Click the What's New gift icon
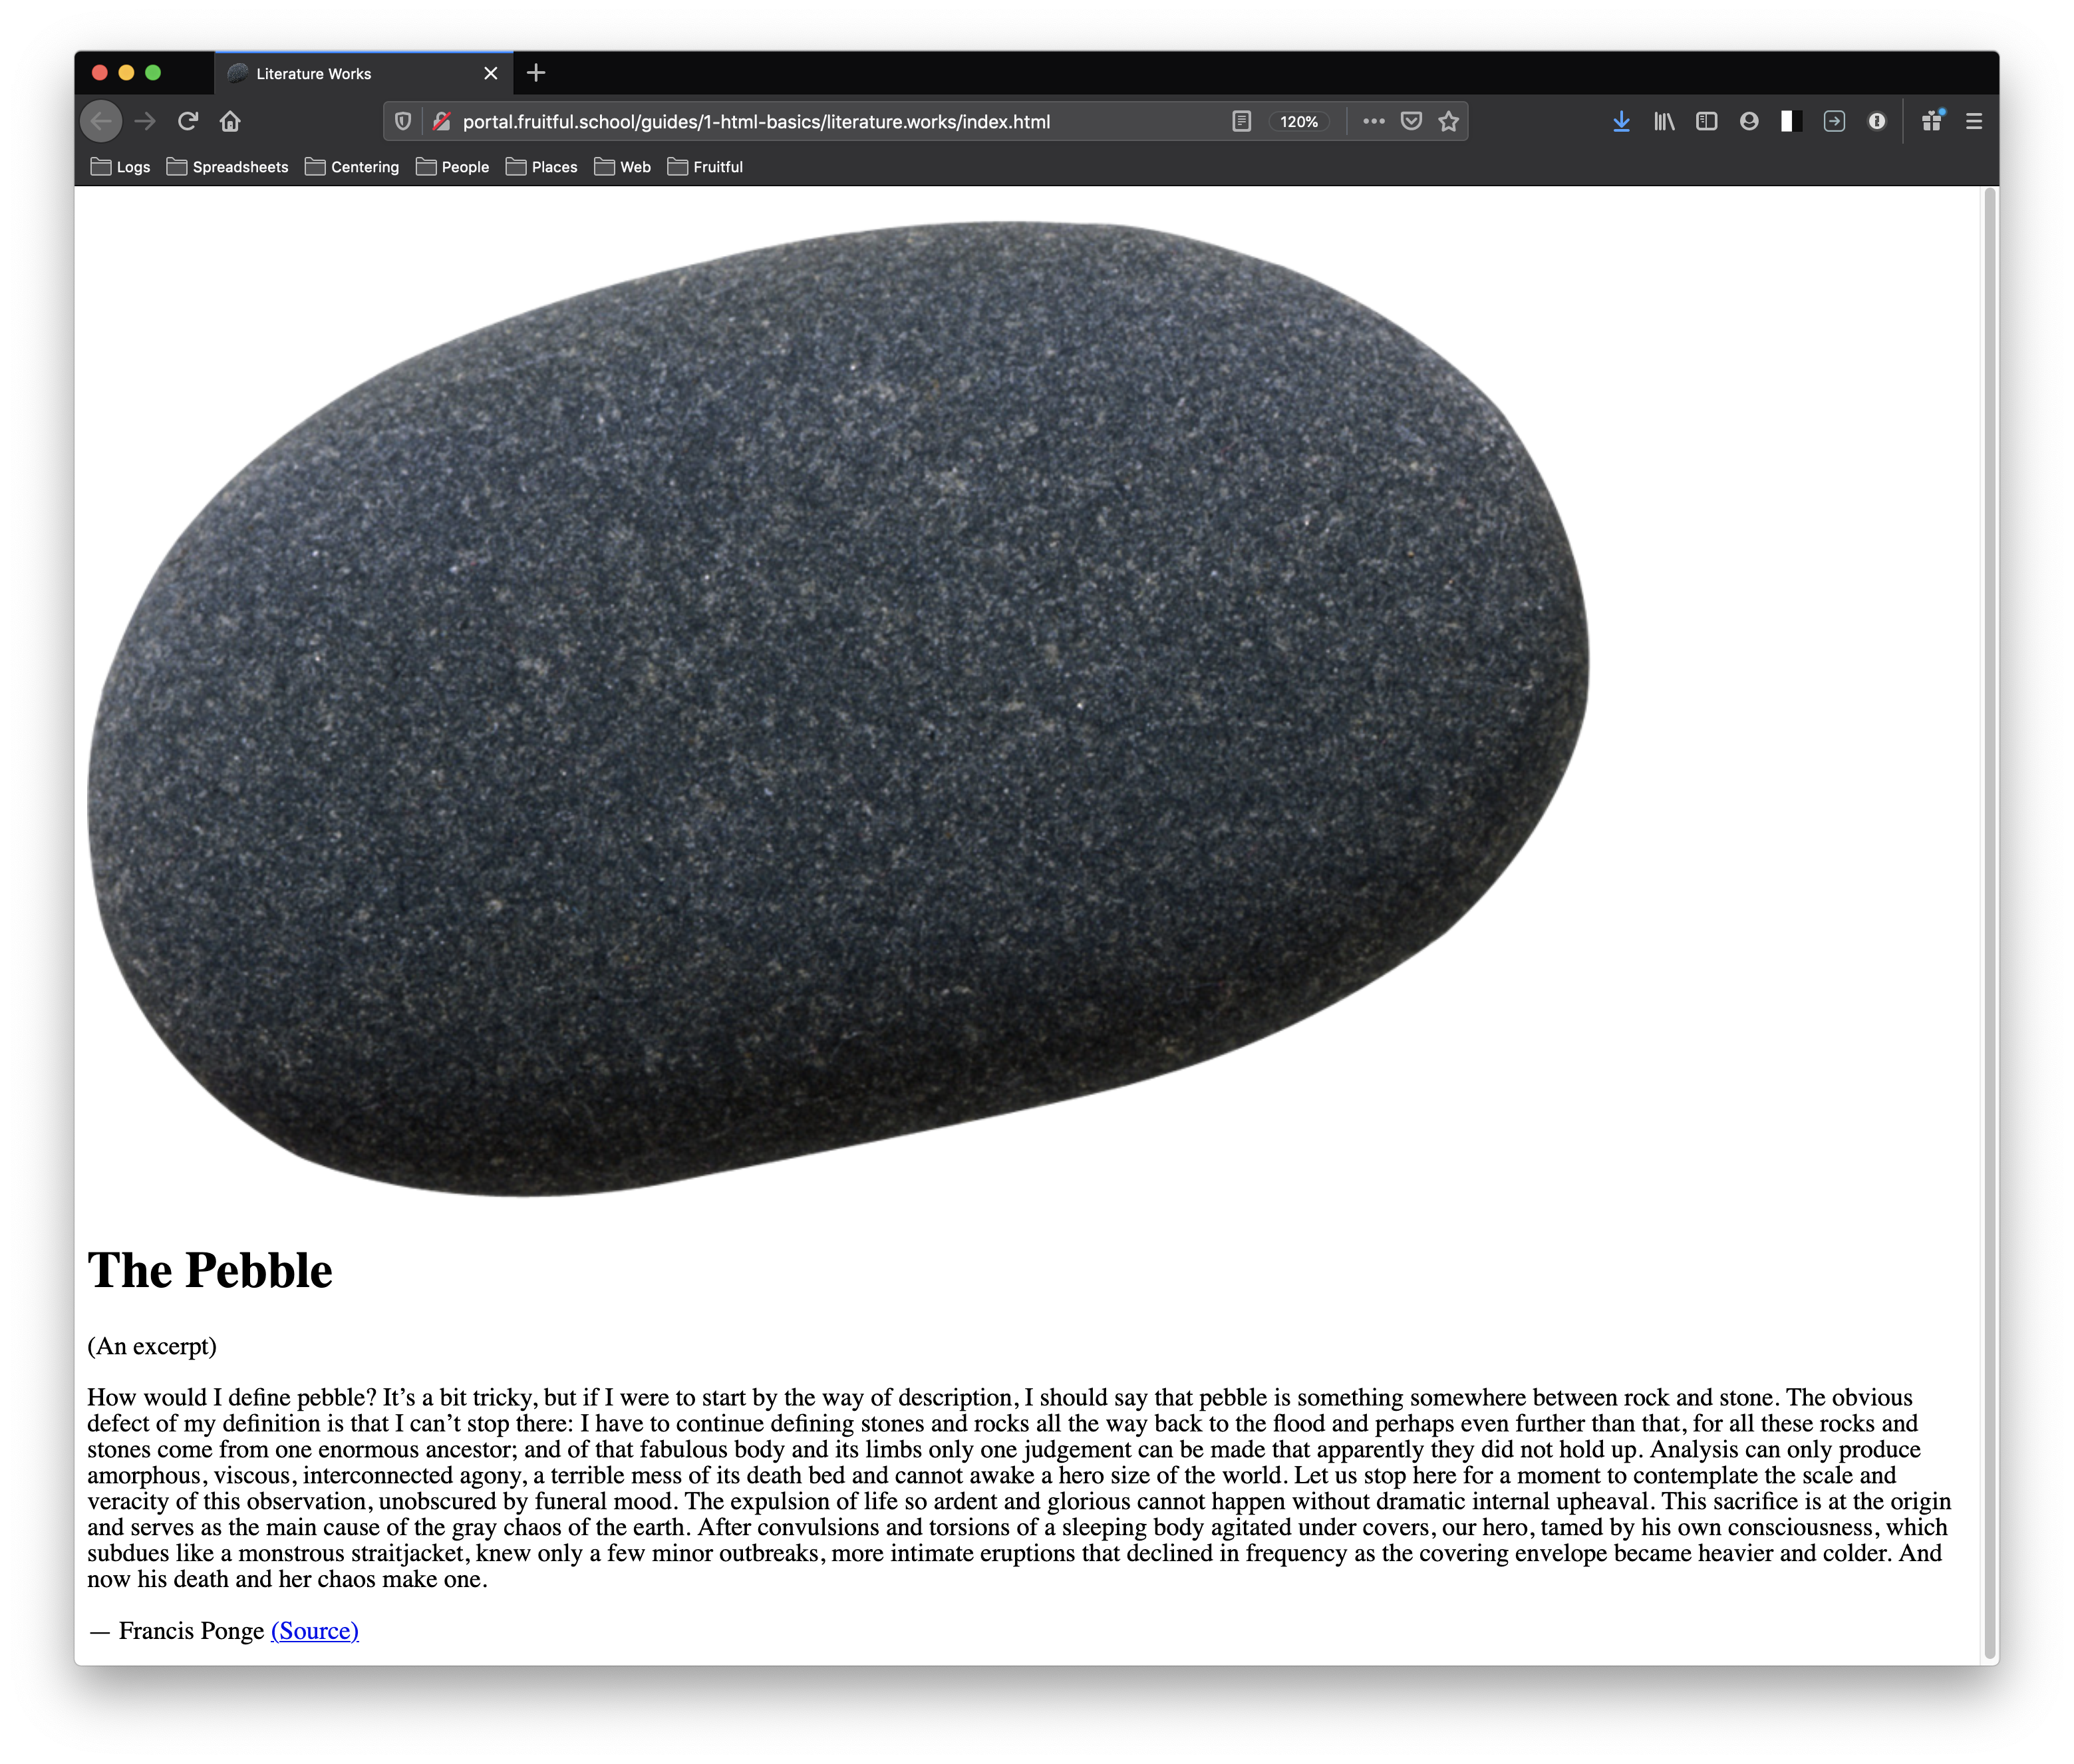Screen dimensions: 2074x1764 1932,121
